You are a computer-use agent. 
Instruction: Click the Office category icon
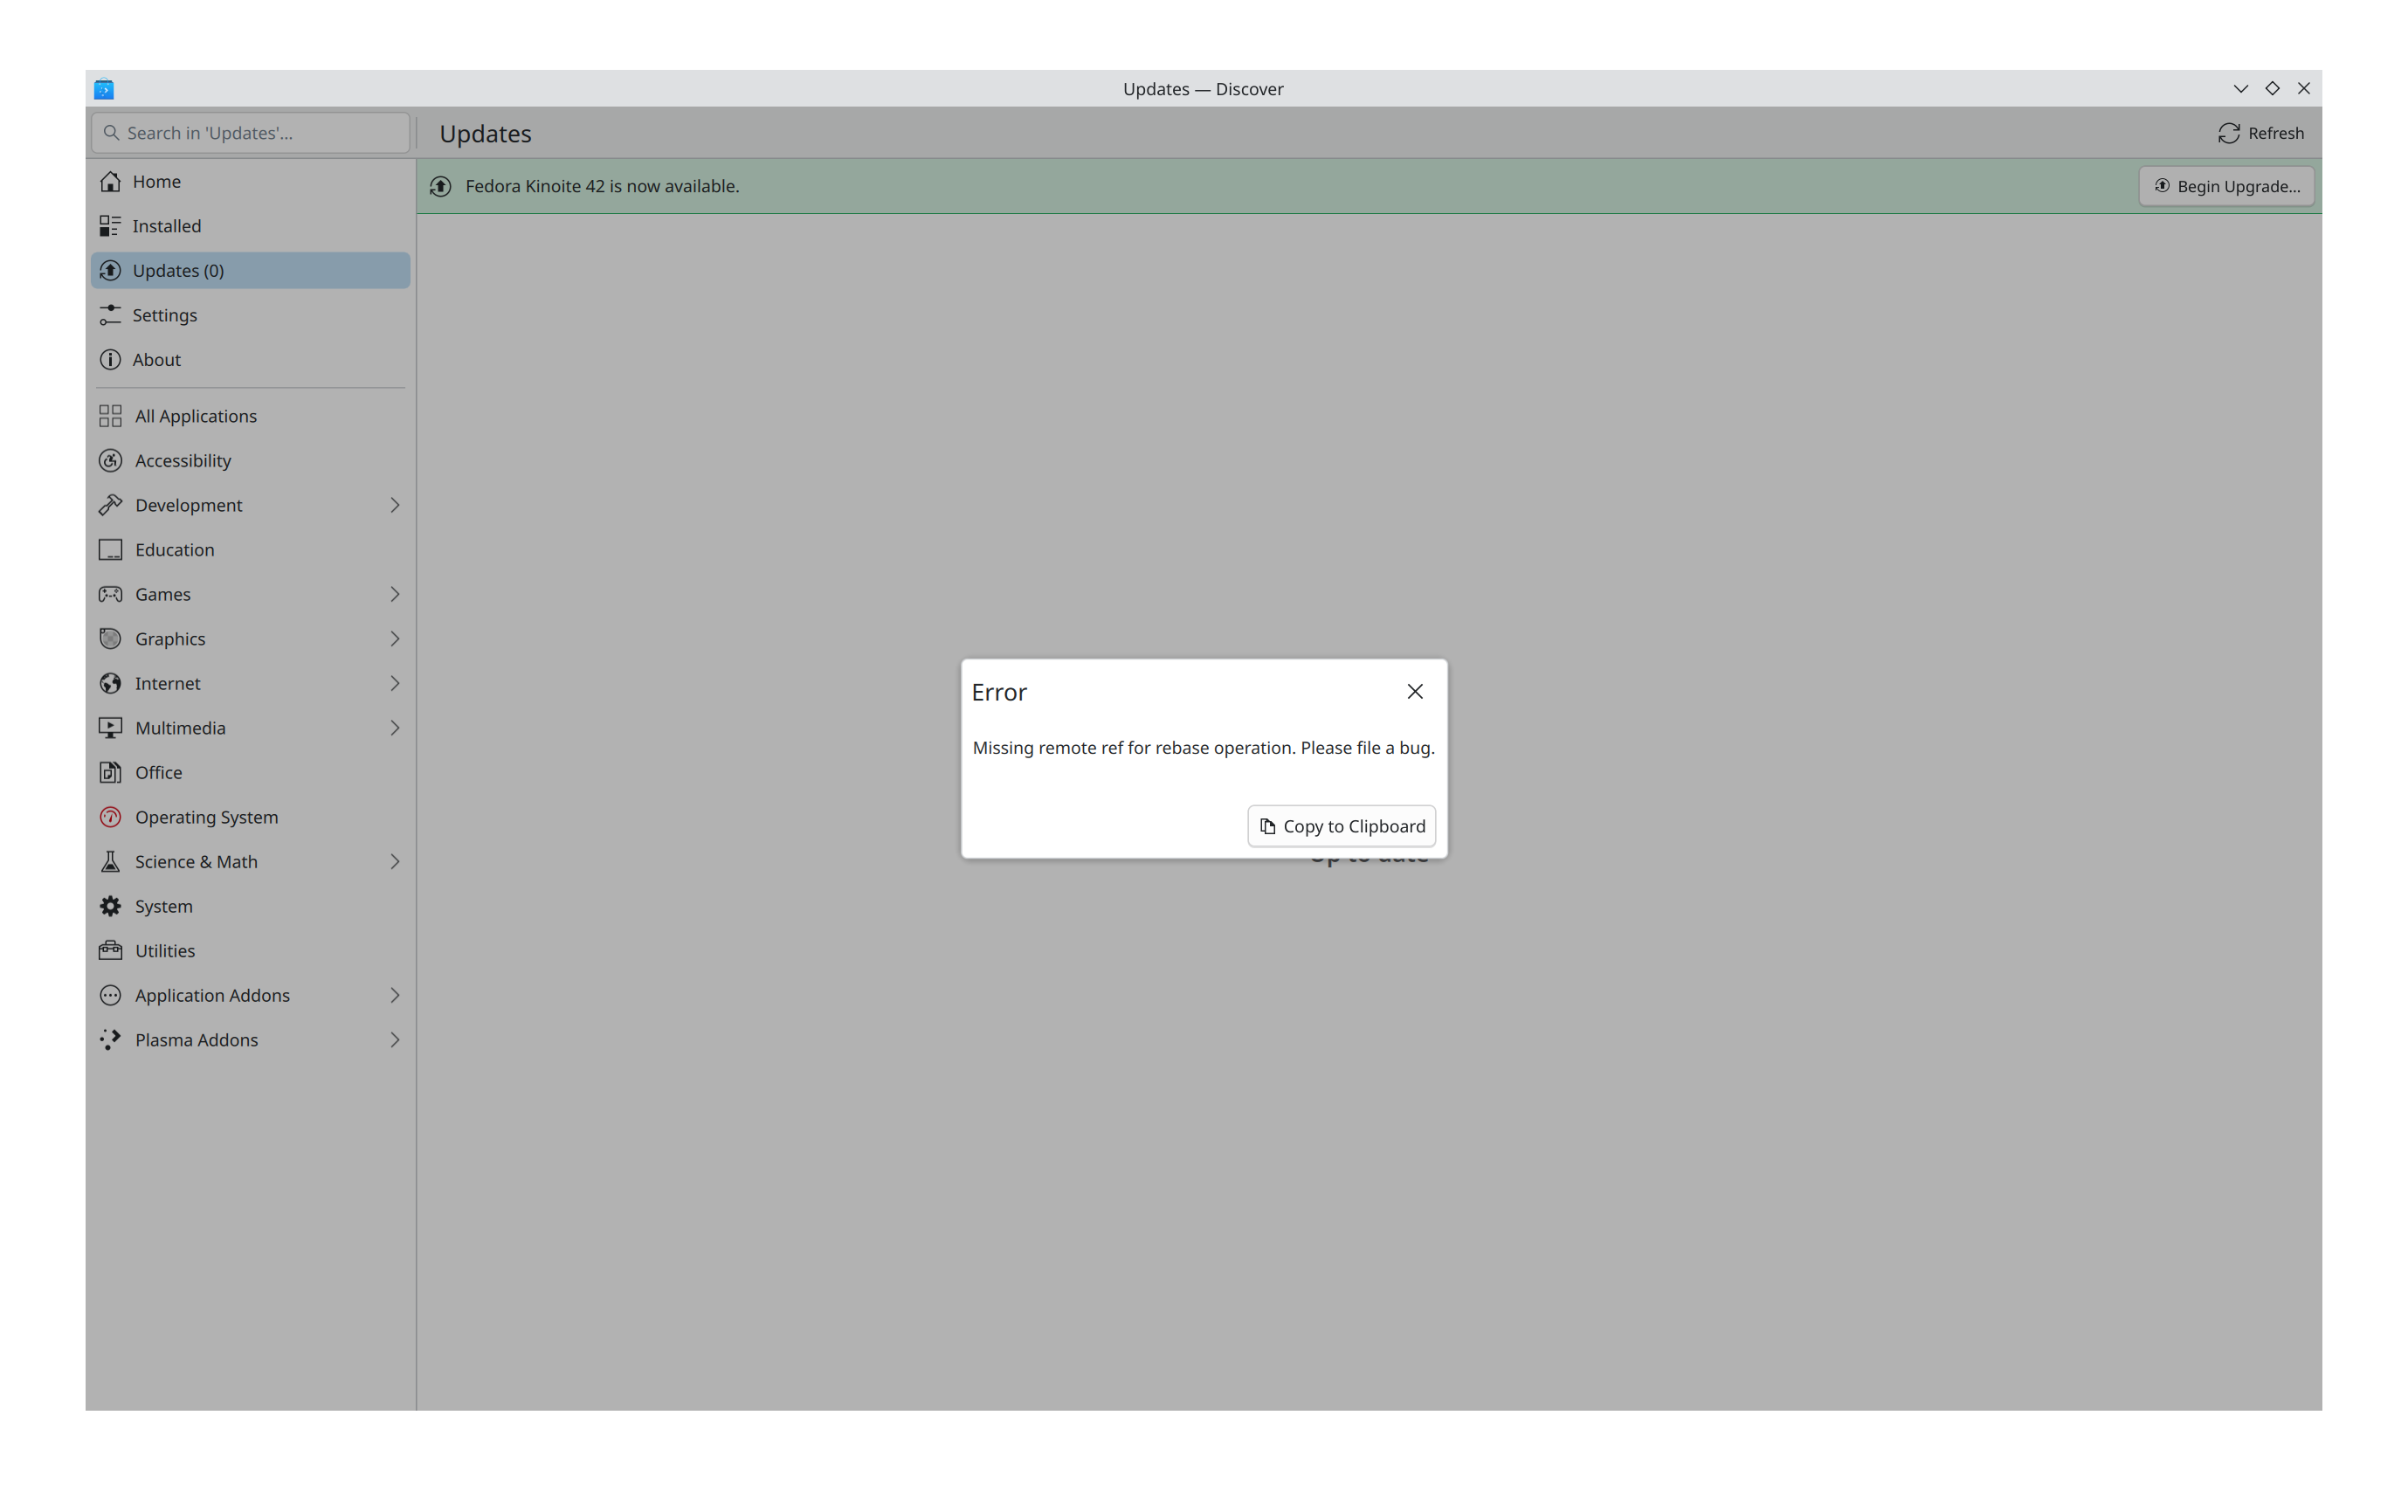coord(110,772)
